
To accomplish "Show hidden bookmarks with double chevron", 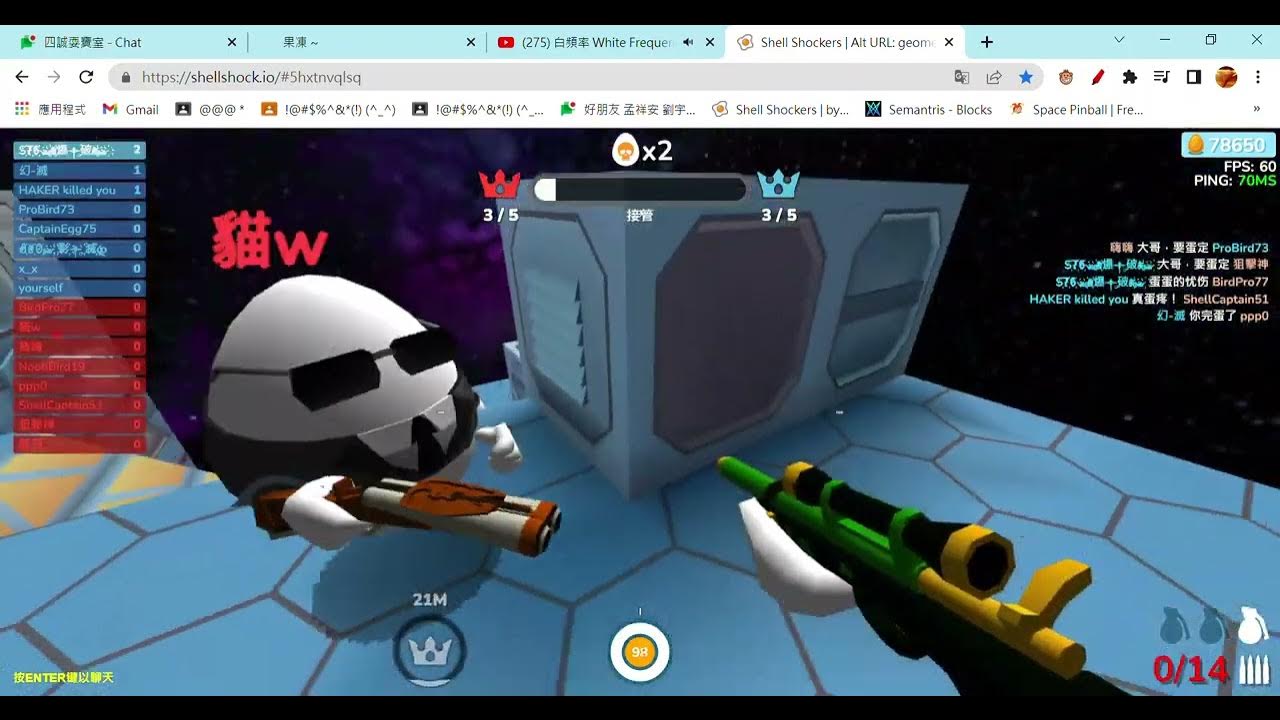I will click(1257, 110).
